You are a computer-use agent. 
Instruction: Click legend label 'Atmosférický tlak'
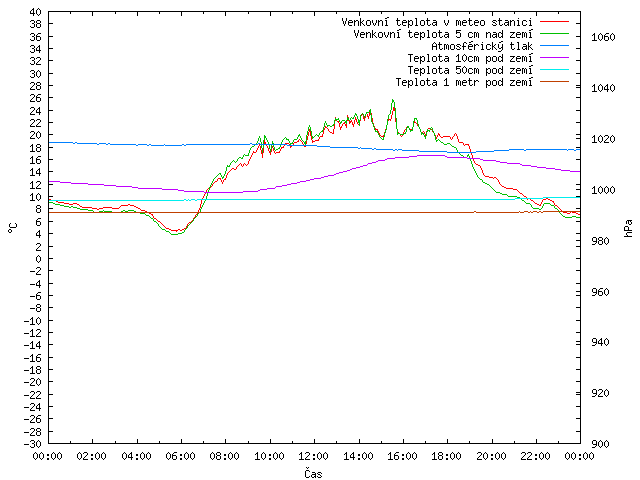[x=482, y=46]
